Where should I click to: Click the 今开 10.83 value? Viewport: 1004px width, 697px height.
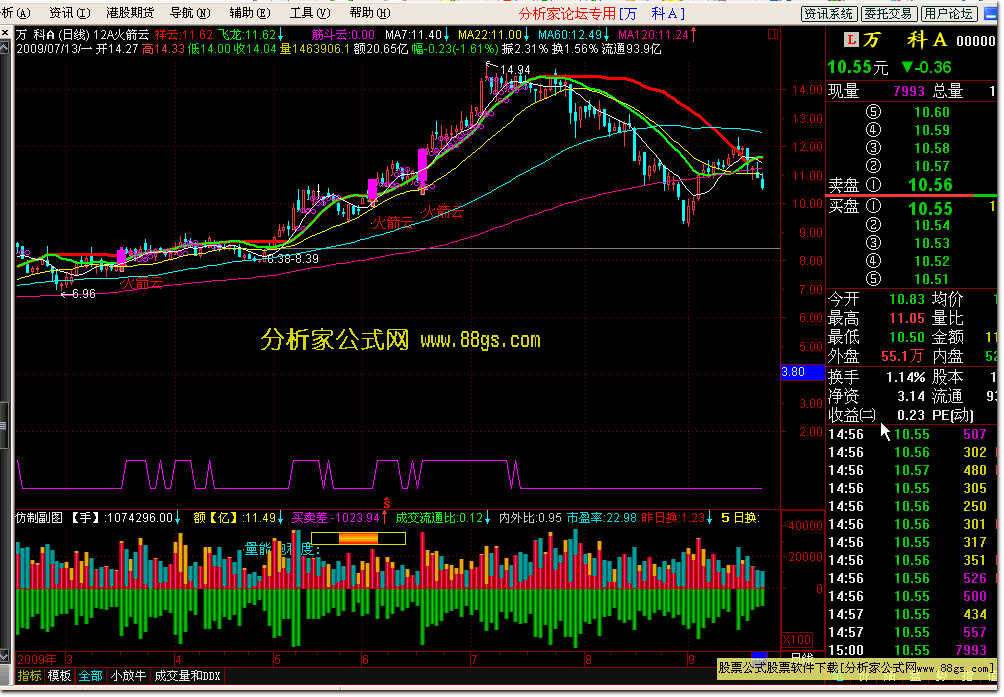tap(907, 299)
